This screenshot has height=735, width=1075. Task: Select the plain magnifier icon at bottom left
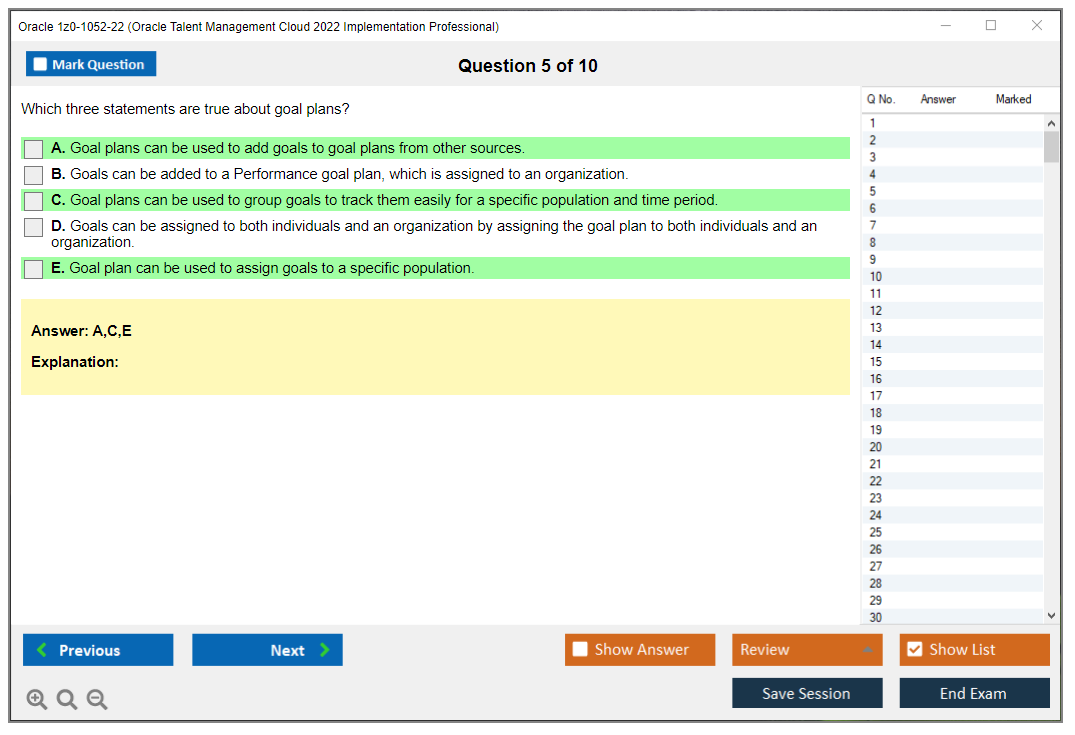(66, 699)
